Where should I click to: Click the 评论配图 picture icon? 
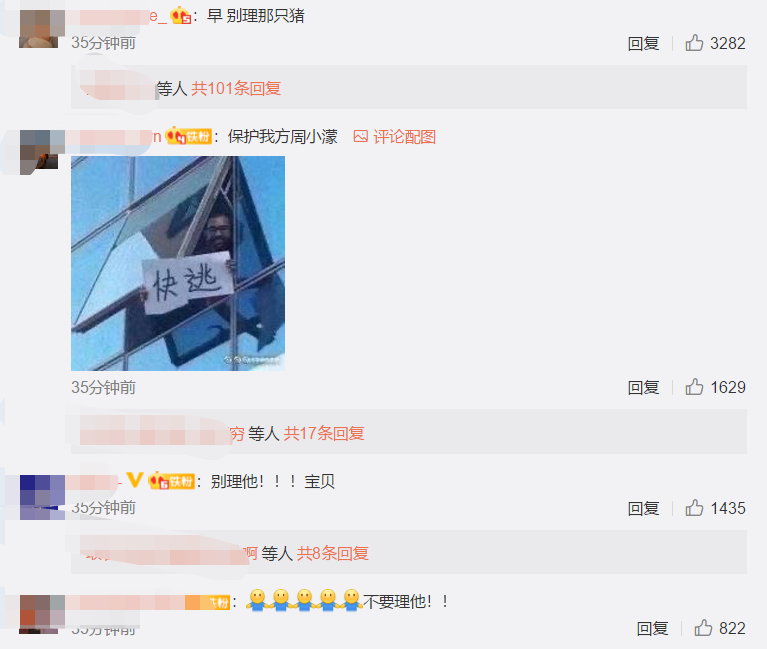361,136
